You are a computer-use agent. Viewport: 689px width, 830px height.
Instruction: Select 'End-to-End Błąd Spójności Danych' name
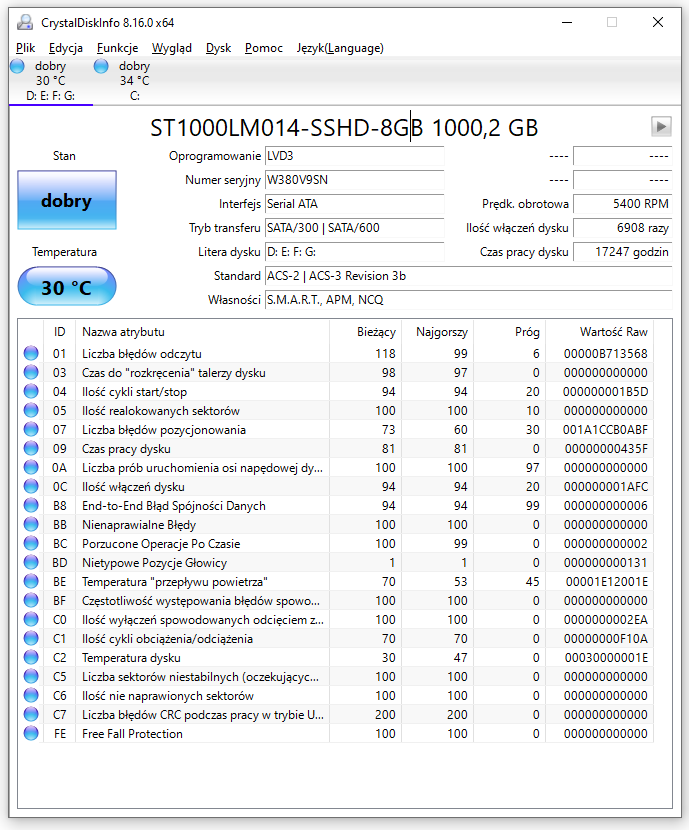point(174,506)
